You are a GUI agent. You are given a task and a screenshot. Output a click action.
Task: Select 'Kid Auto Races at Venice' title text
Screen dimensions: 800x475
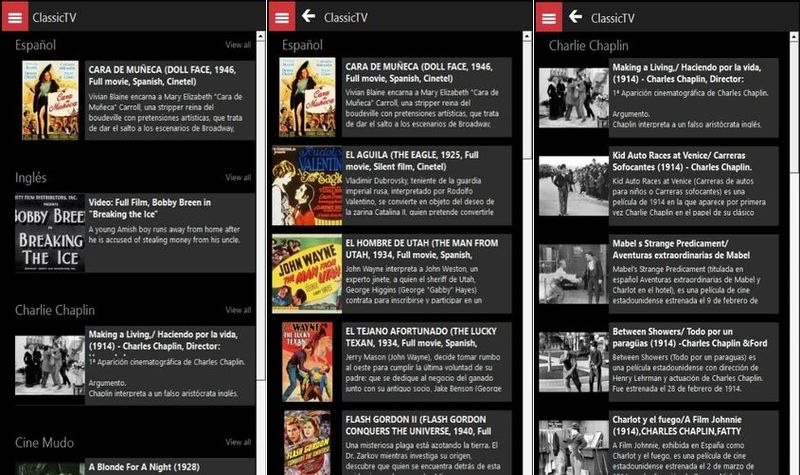(682, 161)
